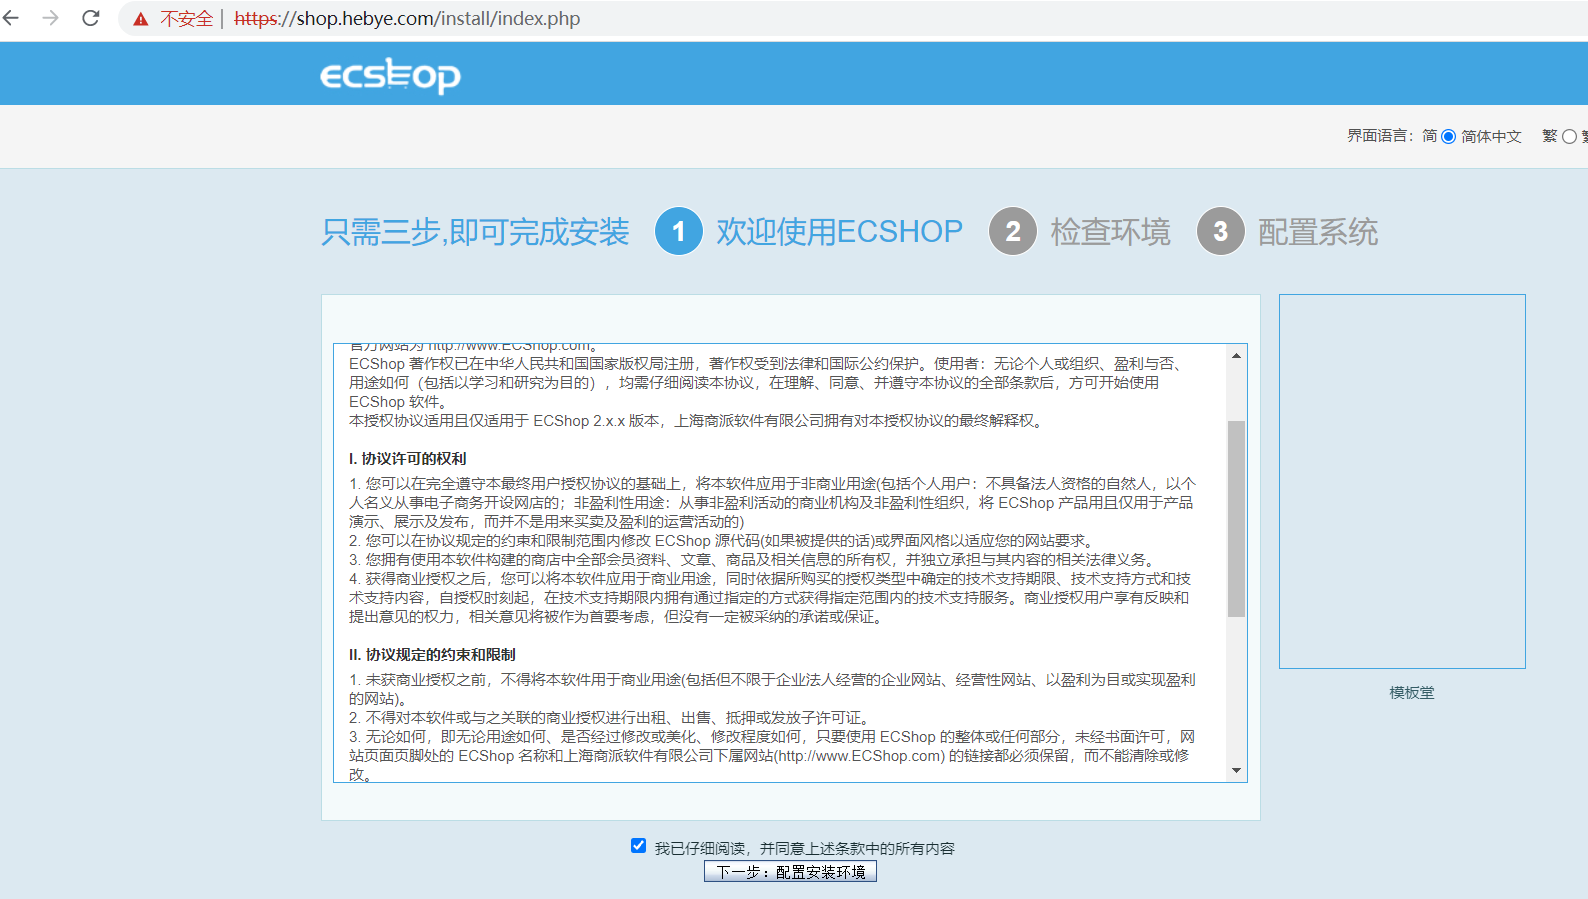Click step 2 circle 检查环境
Image resolution: width=1588 pixels, height=899 pixels.
[1013, 231]
